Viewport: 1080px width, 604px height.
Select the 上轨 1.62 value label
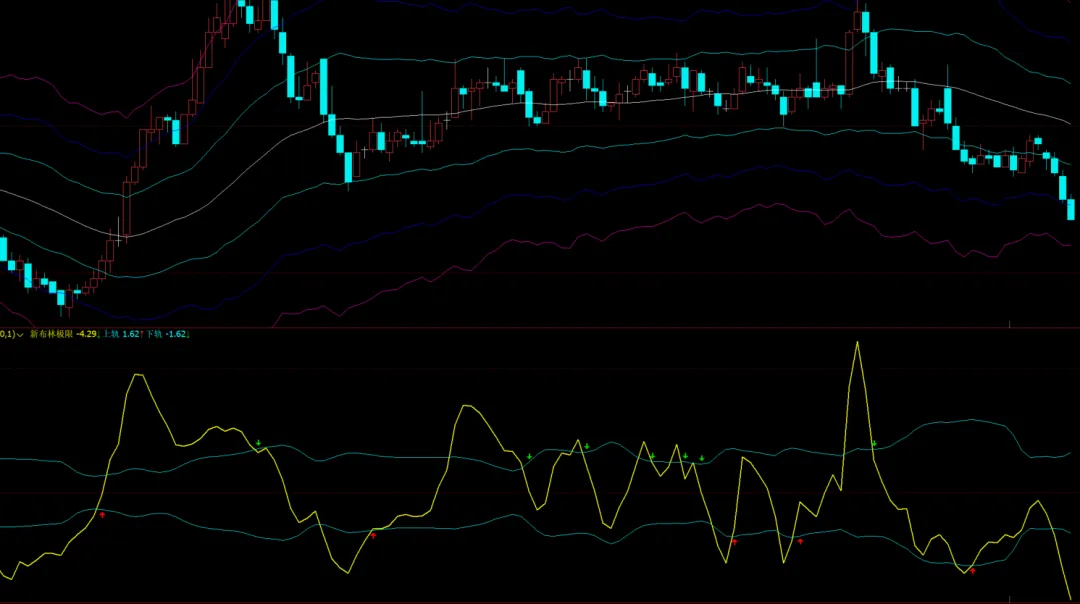tap(121, 334)
